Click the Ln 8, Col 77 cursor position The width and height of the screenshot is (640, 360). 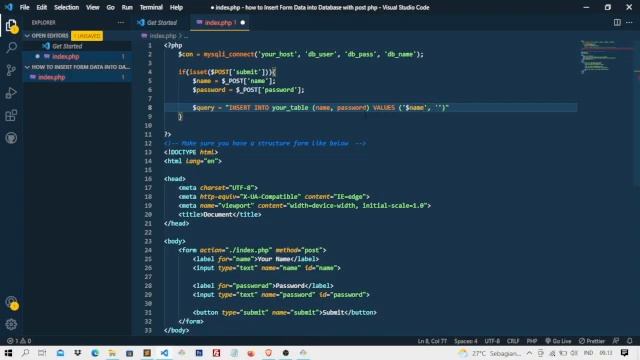[x=432, y=341]
